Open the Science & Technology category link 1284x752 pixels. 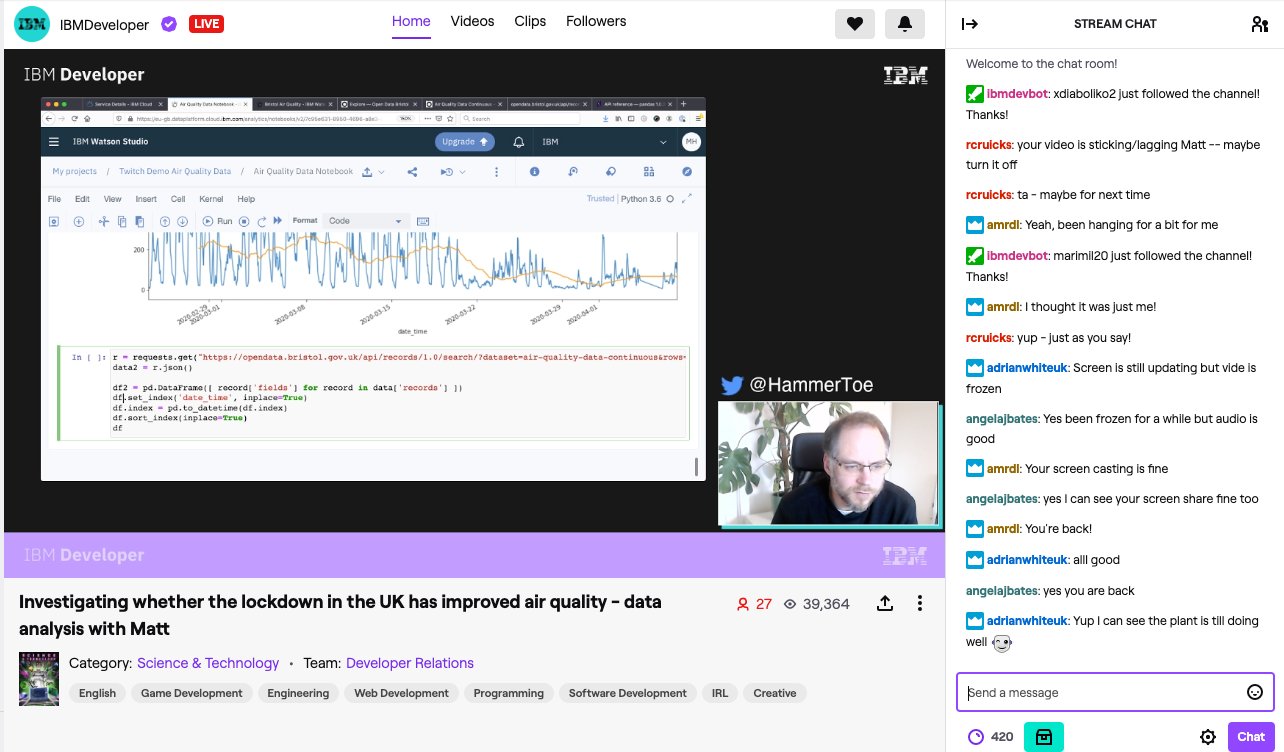pyautogui.click(x=208, y=663)
